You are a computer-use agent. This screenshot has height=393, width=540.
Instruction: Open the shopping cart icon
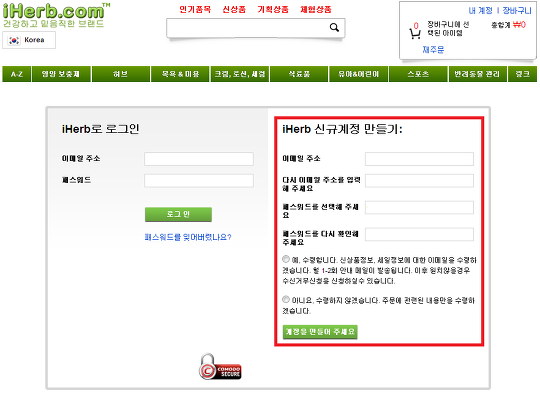415,34
